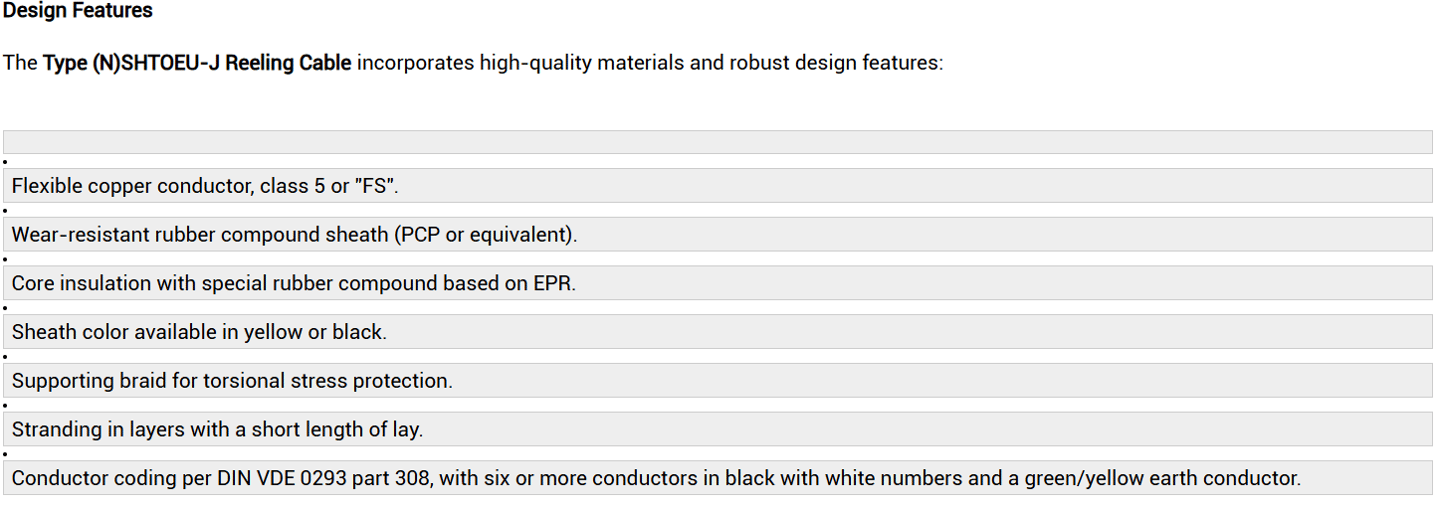
Task: Select the "Flexible copper conductor" row
Action: pyautogui.click(x=718, y=186)
